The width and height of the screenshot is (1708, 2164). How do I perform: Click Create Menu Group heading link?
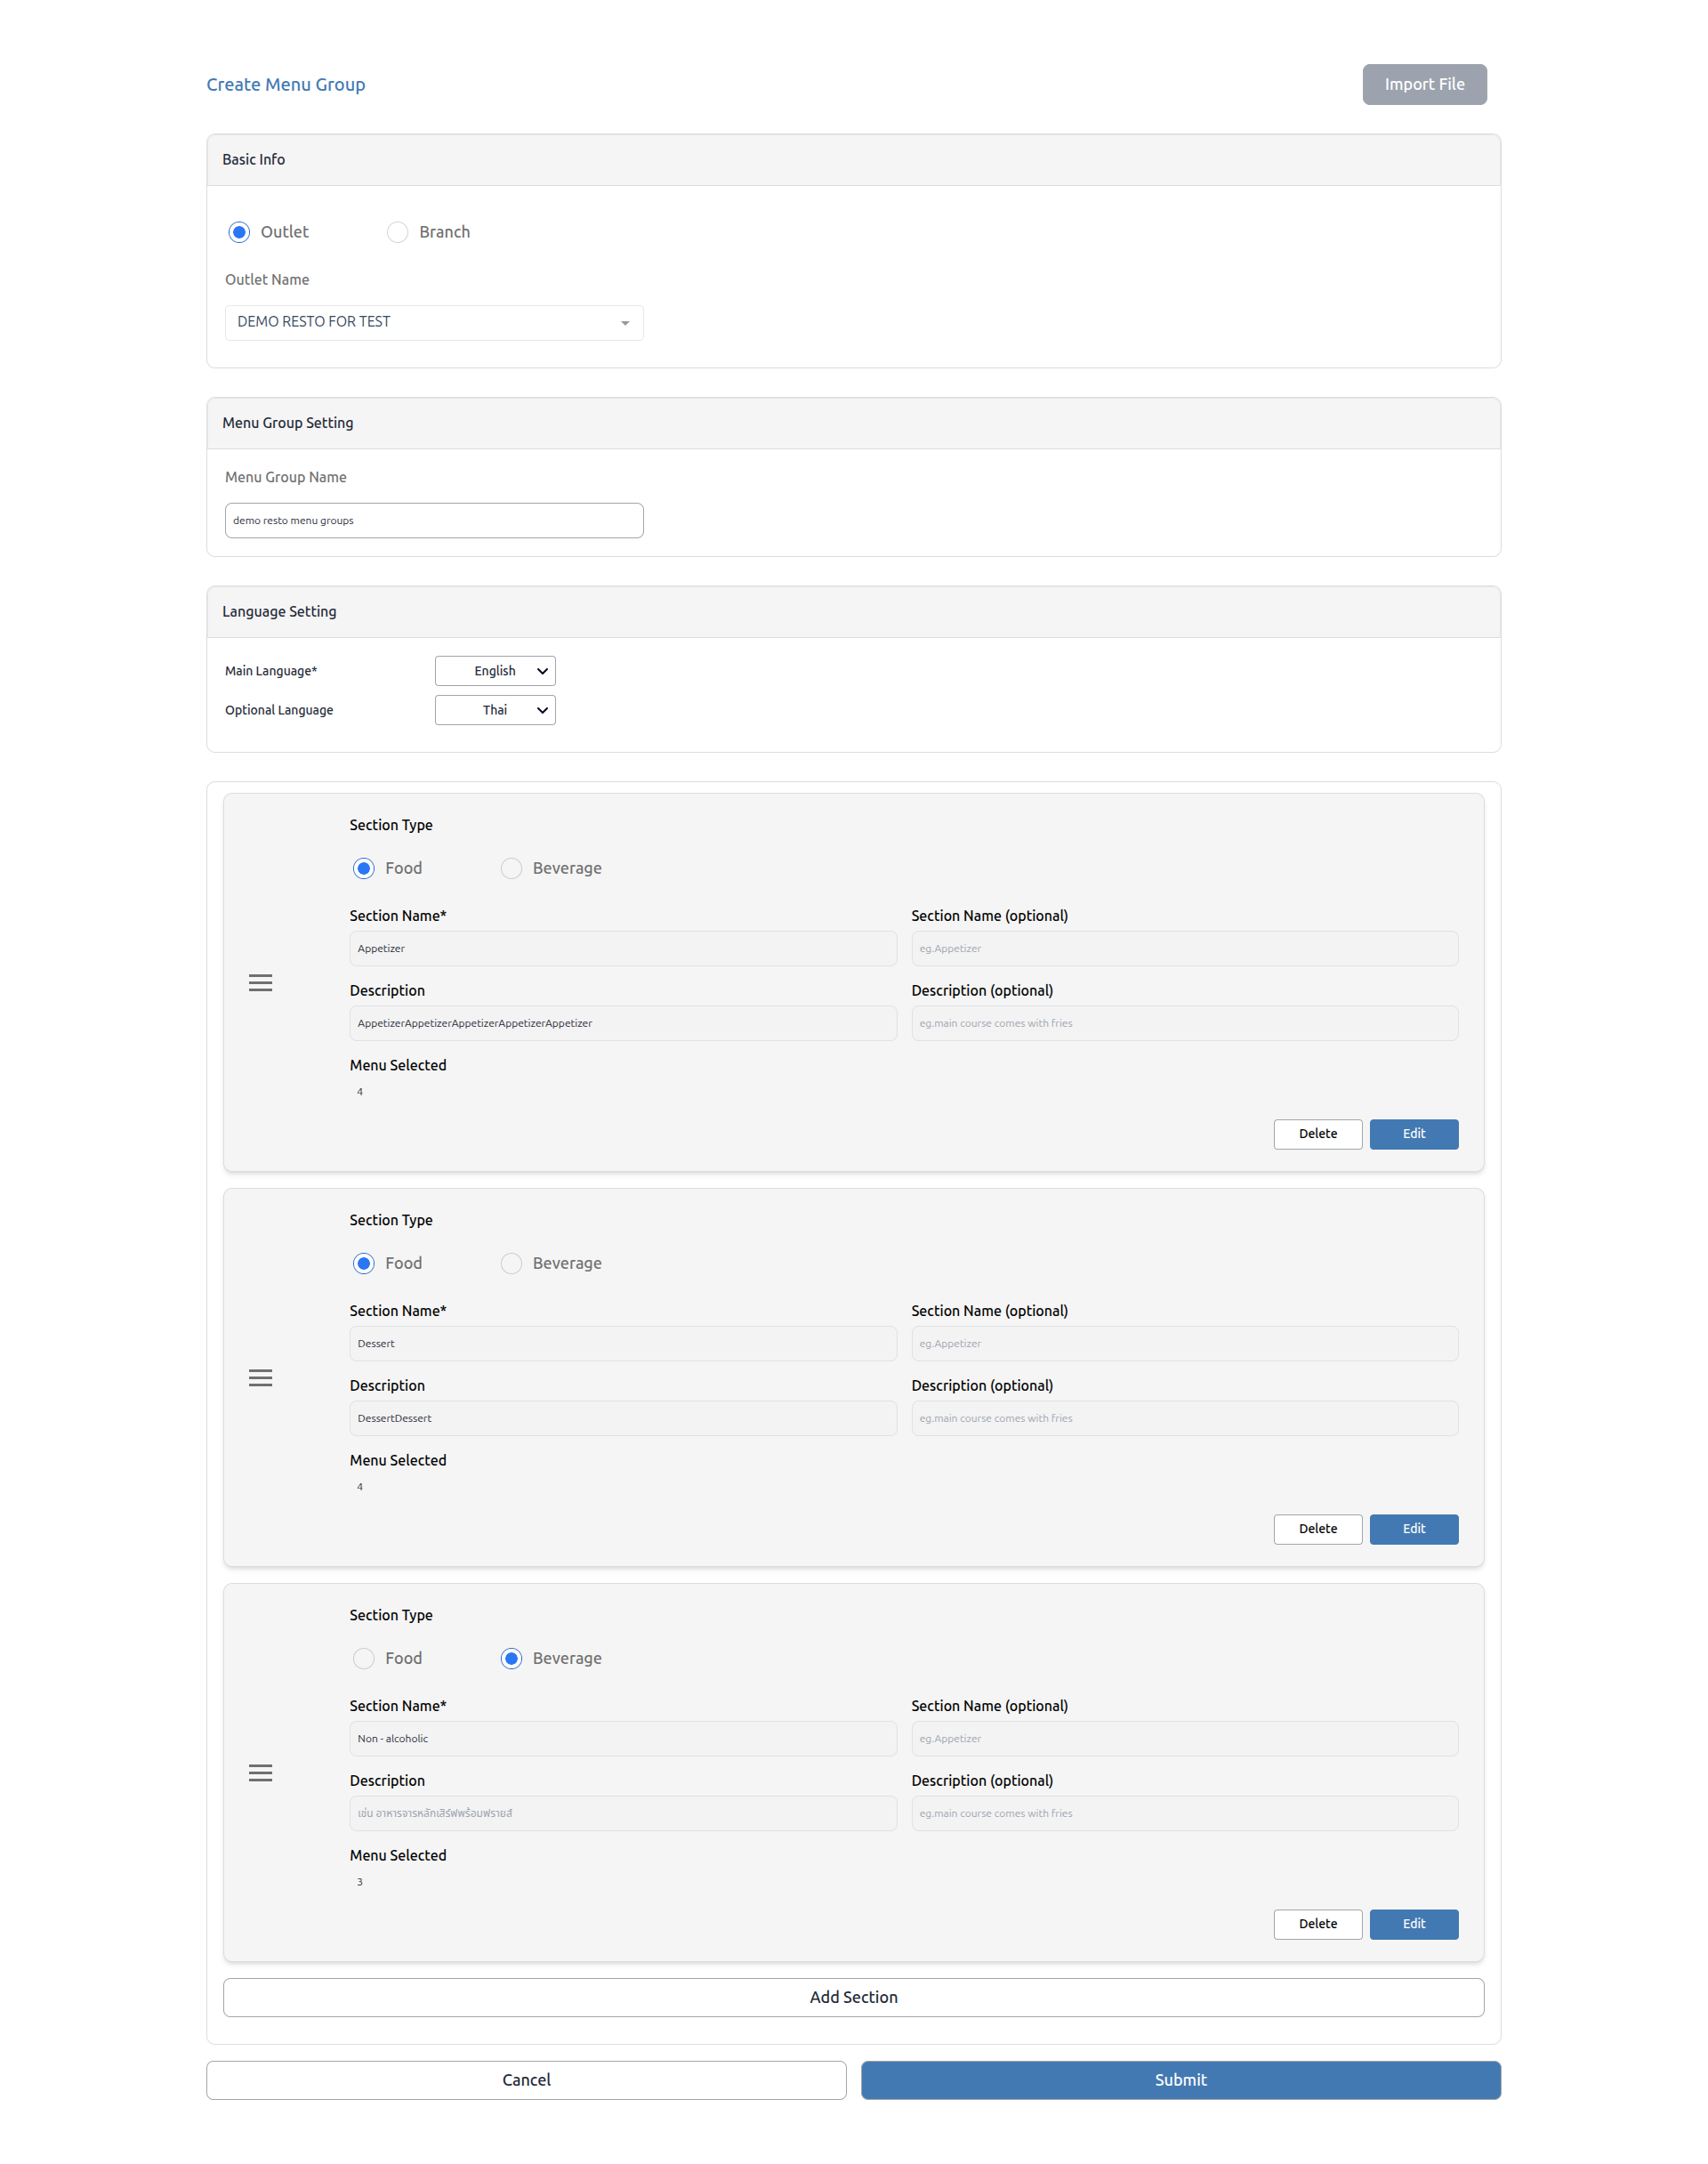tap(286, 85)
